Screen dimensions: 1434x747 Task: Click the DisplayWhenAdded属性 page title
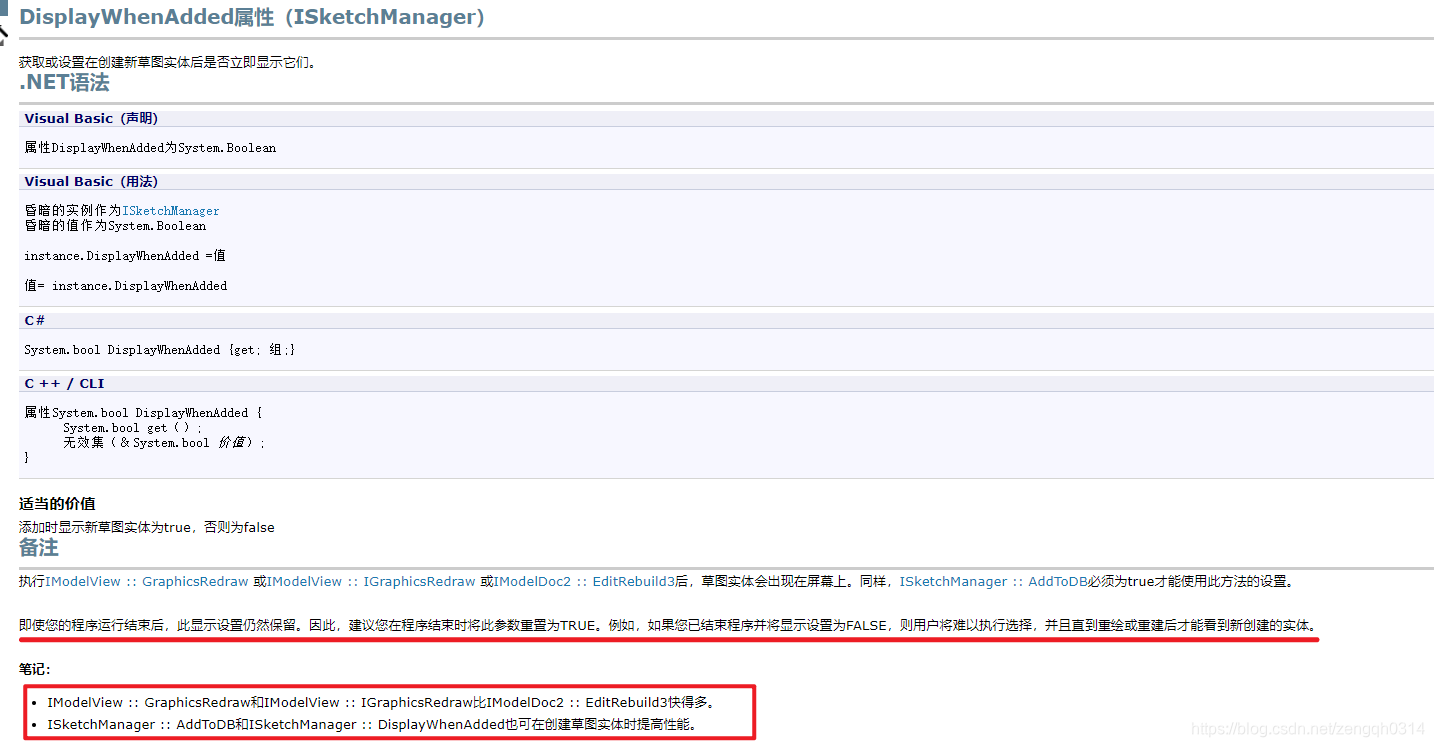(251, 17)
